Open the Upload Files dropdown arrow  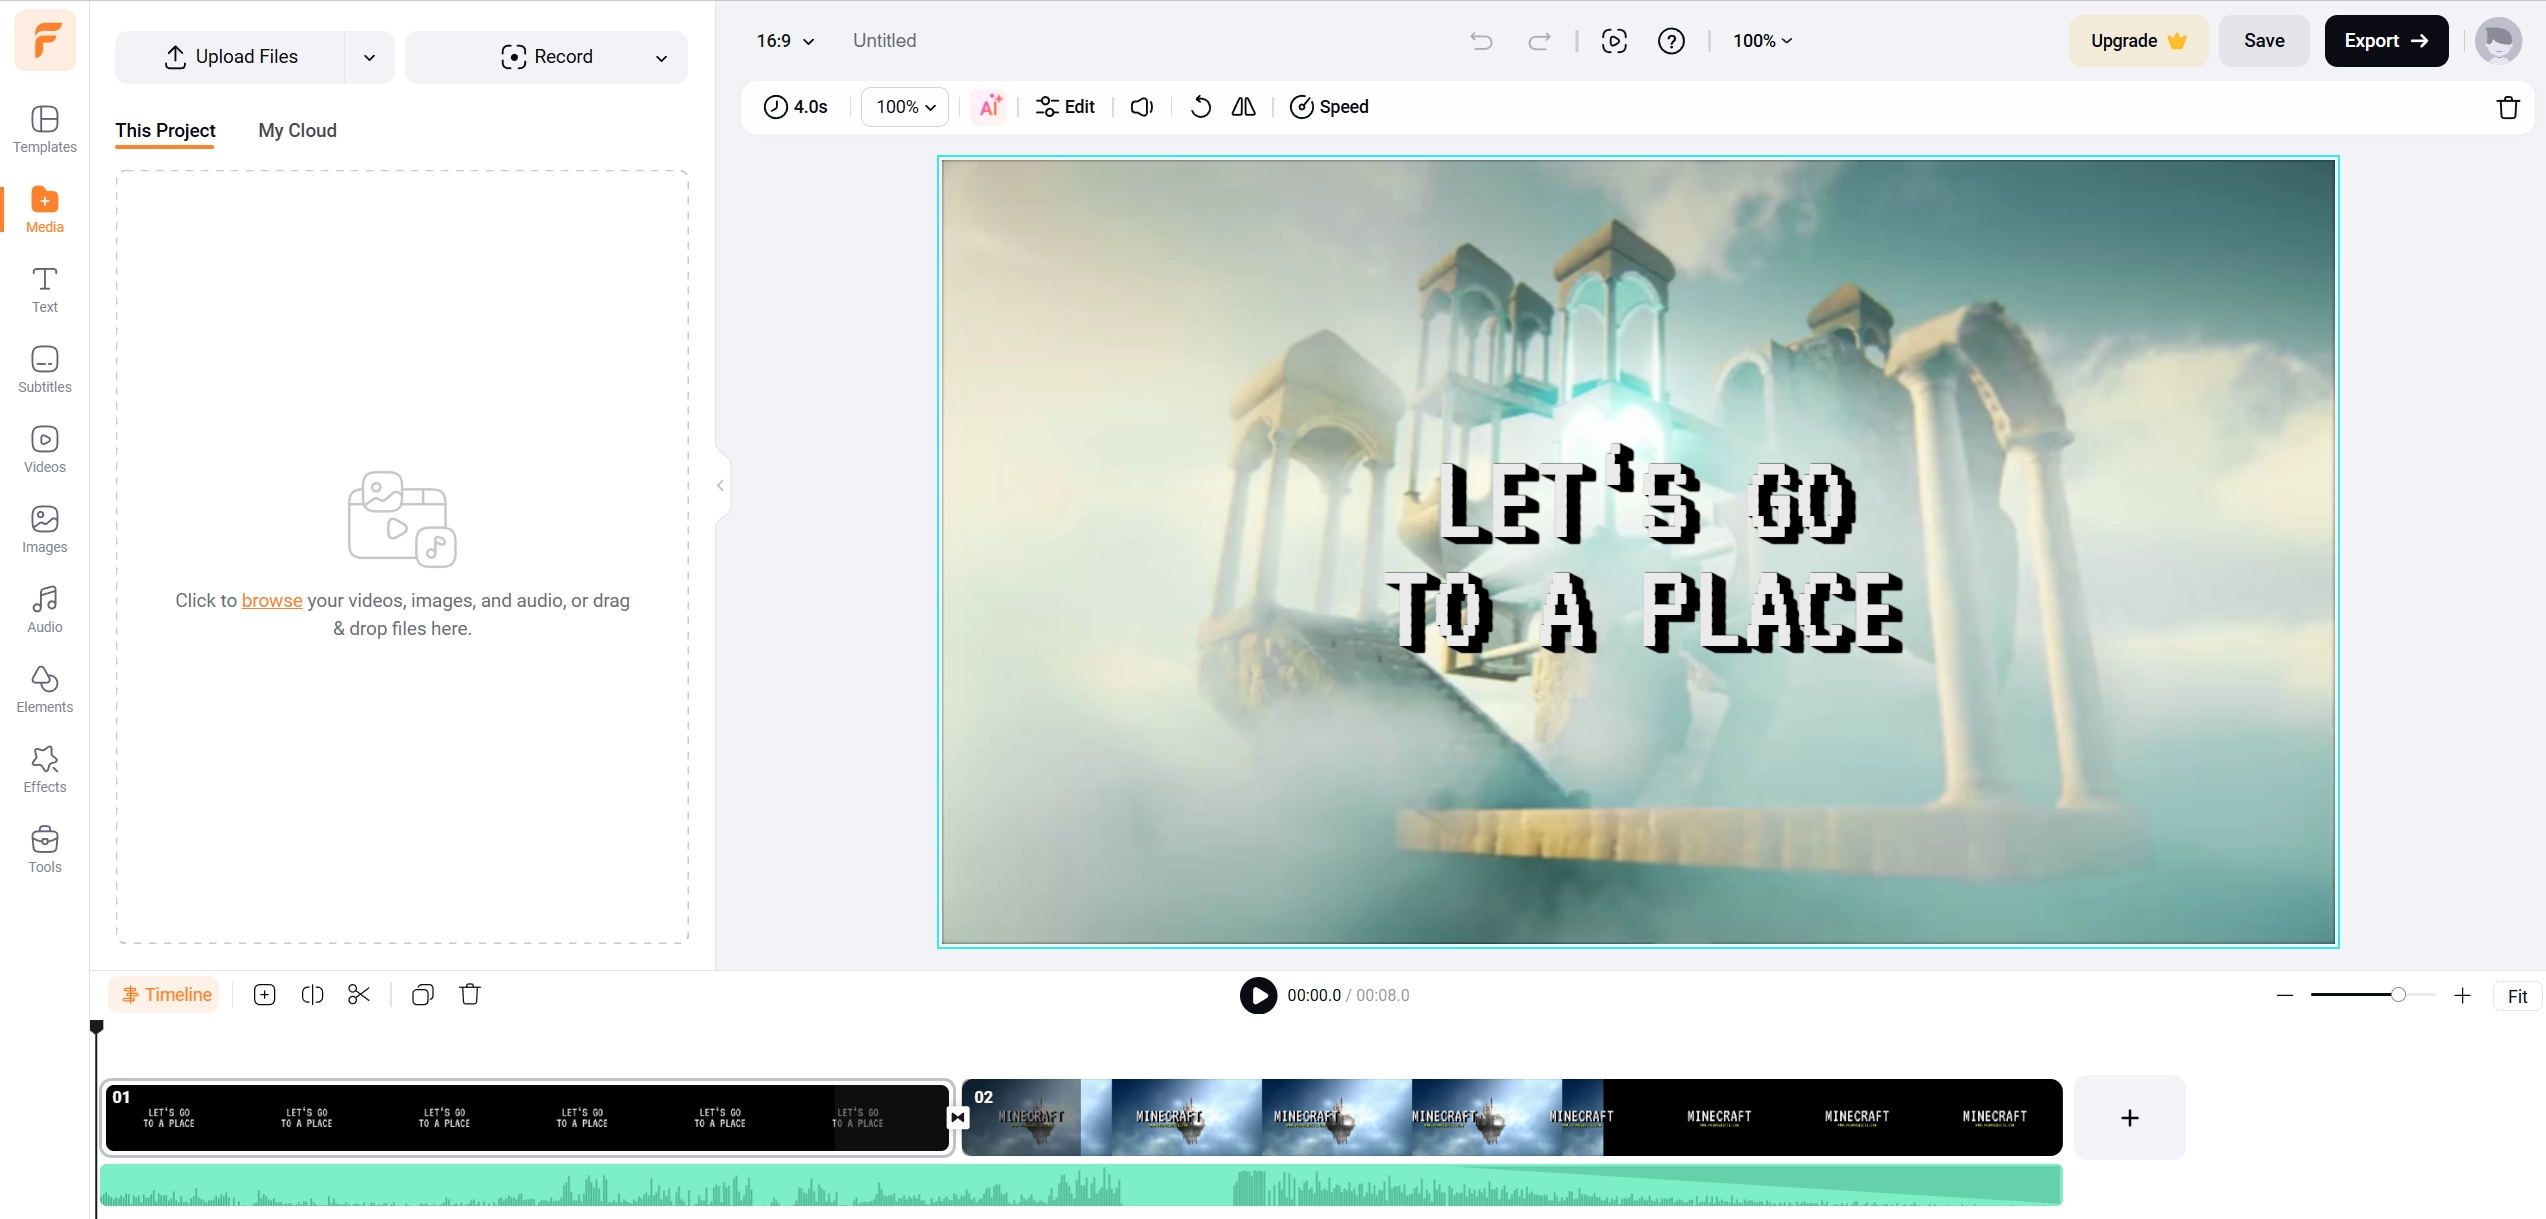click(x=369, y=57)
